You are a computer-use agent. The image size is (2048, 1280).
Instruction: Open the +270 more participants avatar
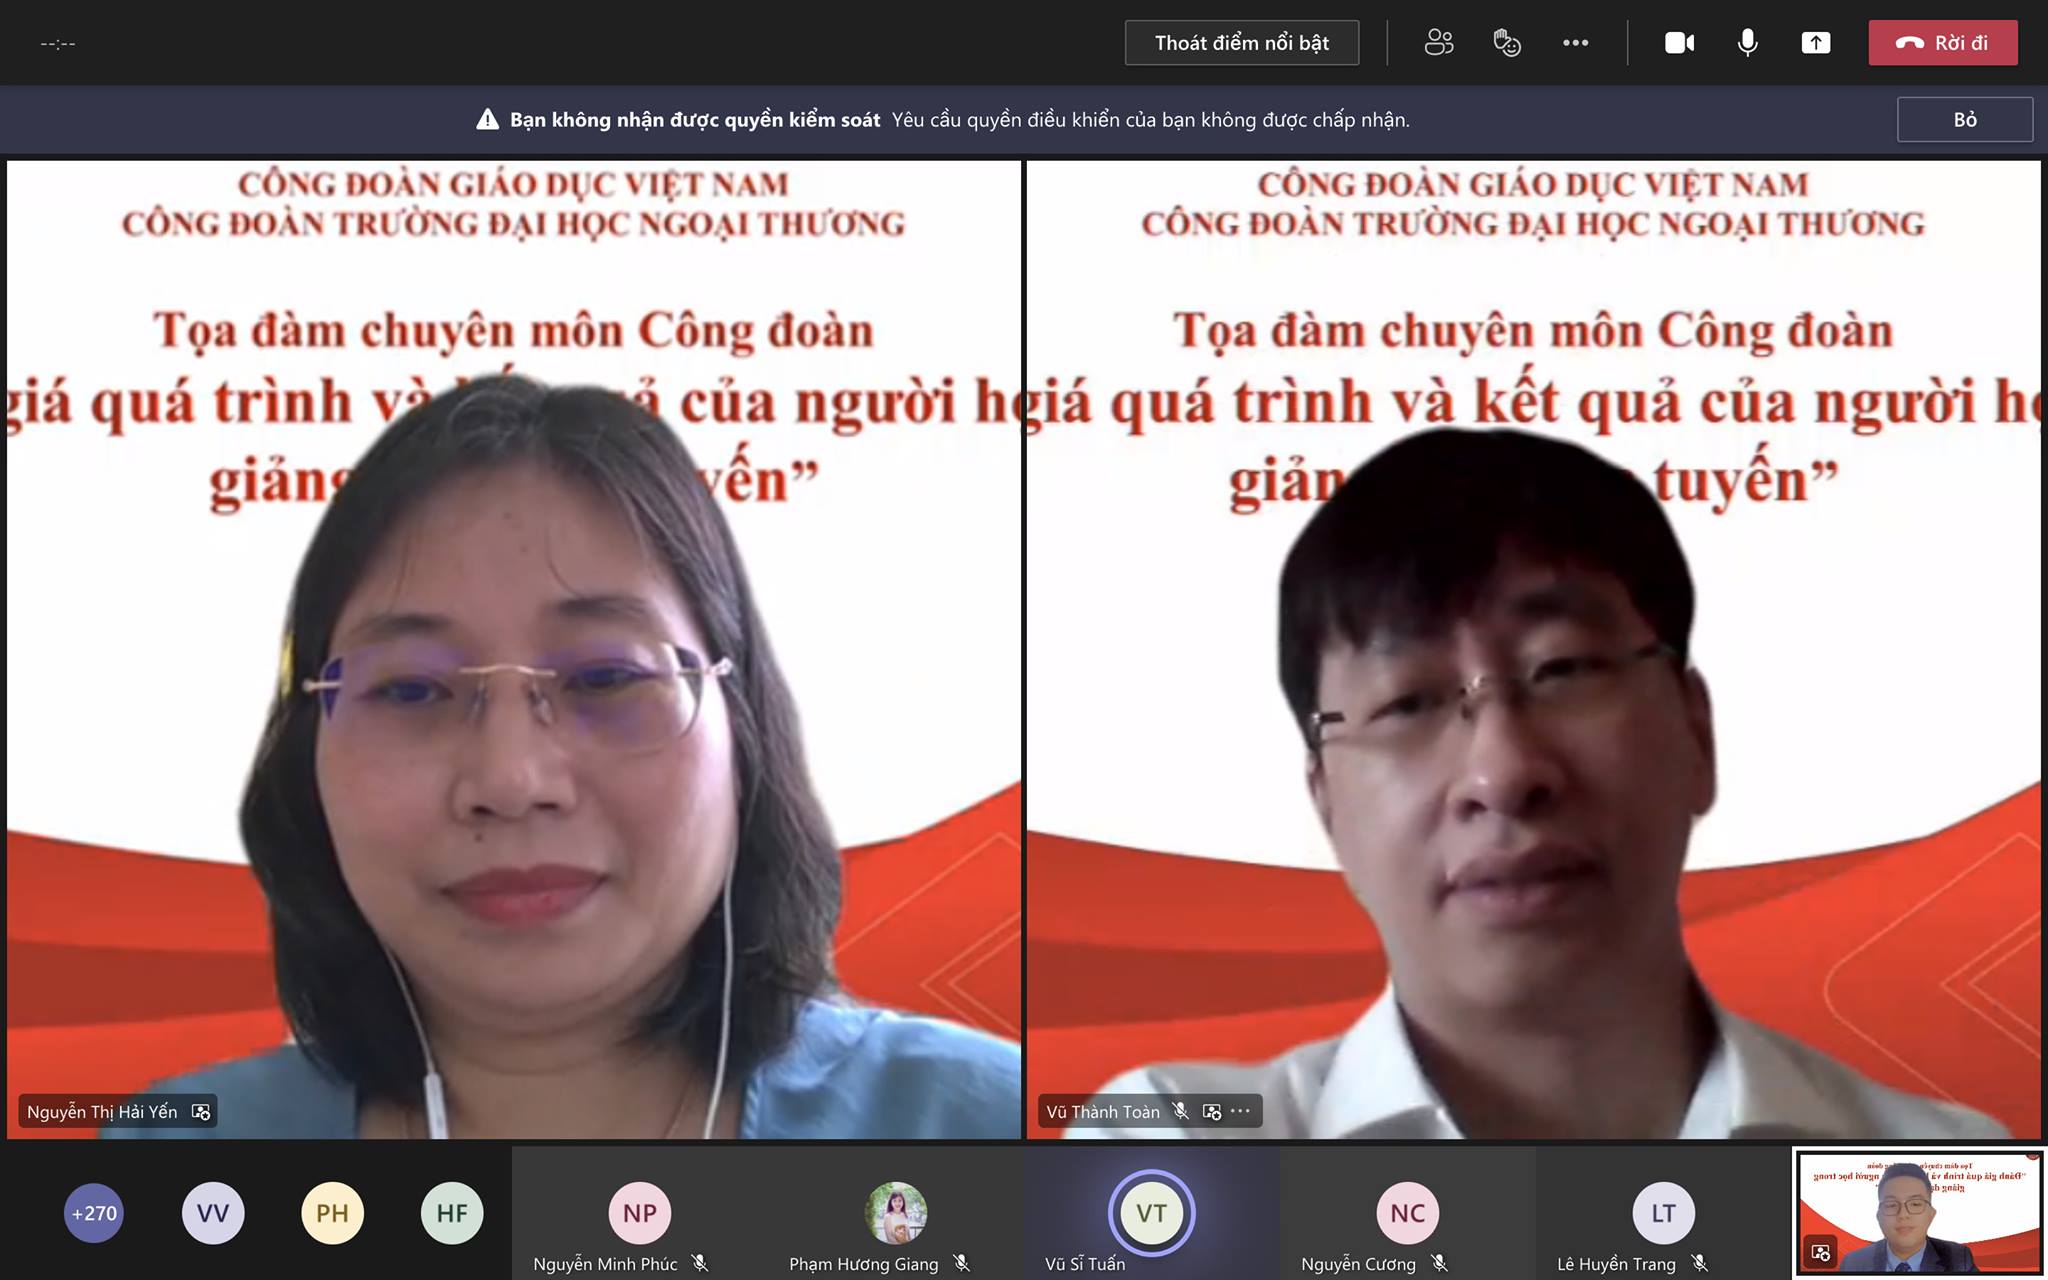coord(94,1213)
